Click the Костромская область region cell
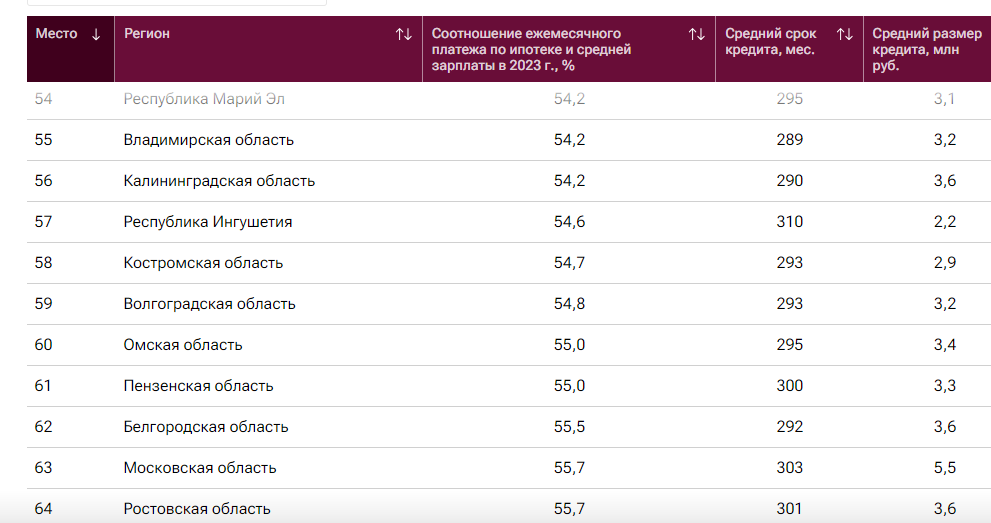The height and width of the screenshot is (523, 991). tap(203, 263)
